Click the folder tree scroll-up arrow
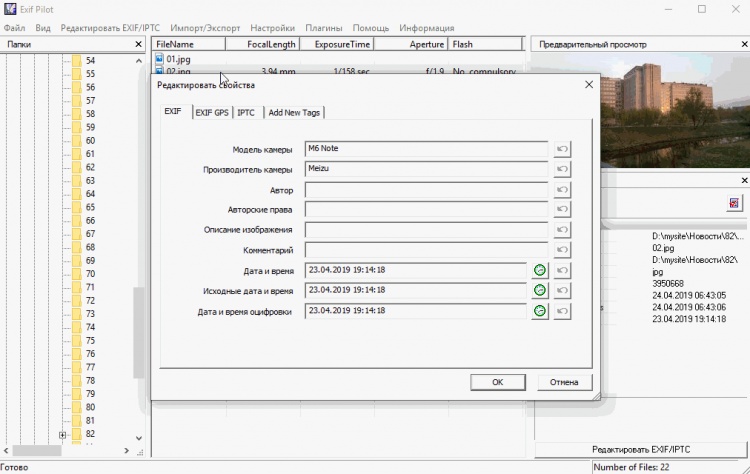The height and width of the screenshot is (474, 750). [139, 61]
